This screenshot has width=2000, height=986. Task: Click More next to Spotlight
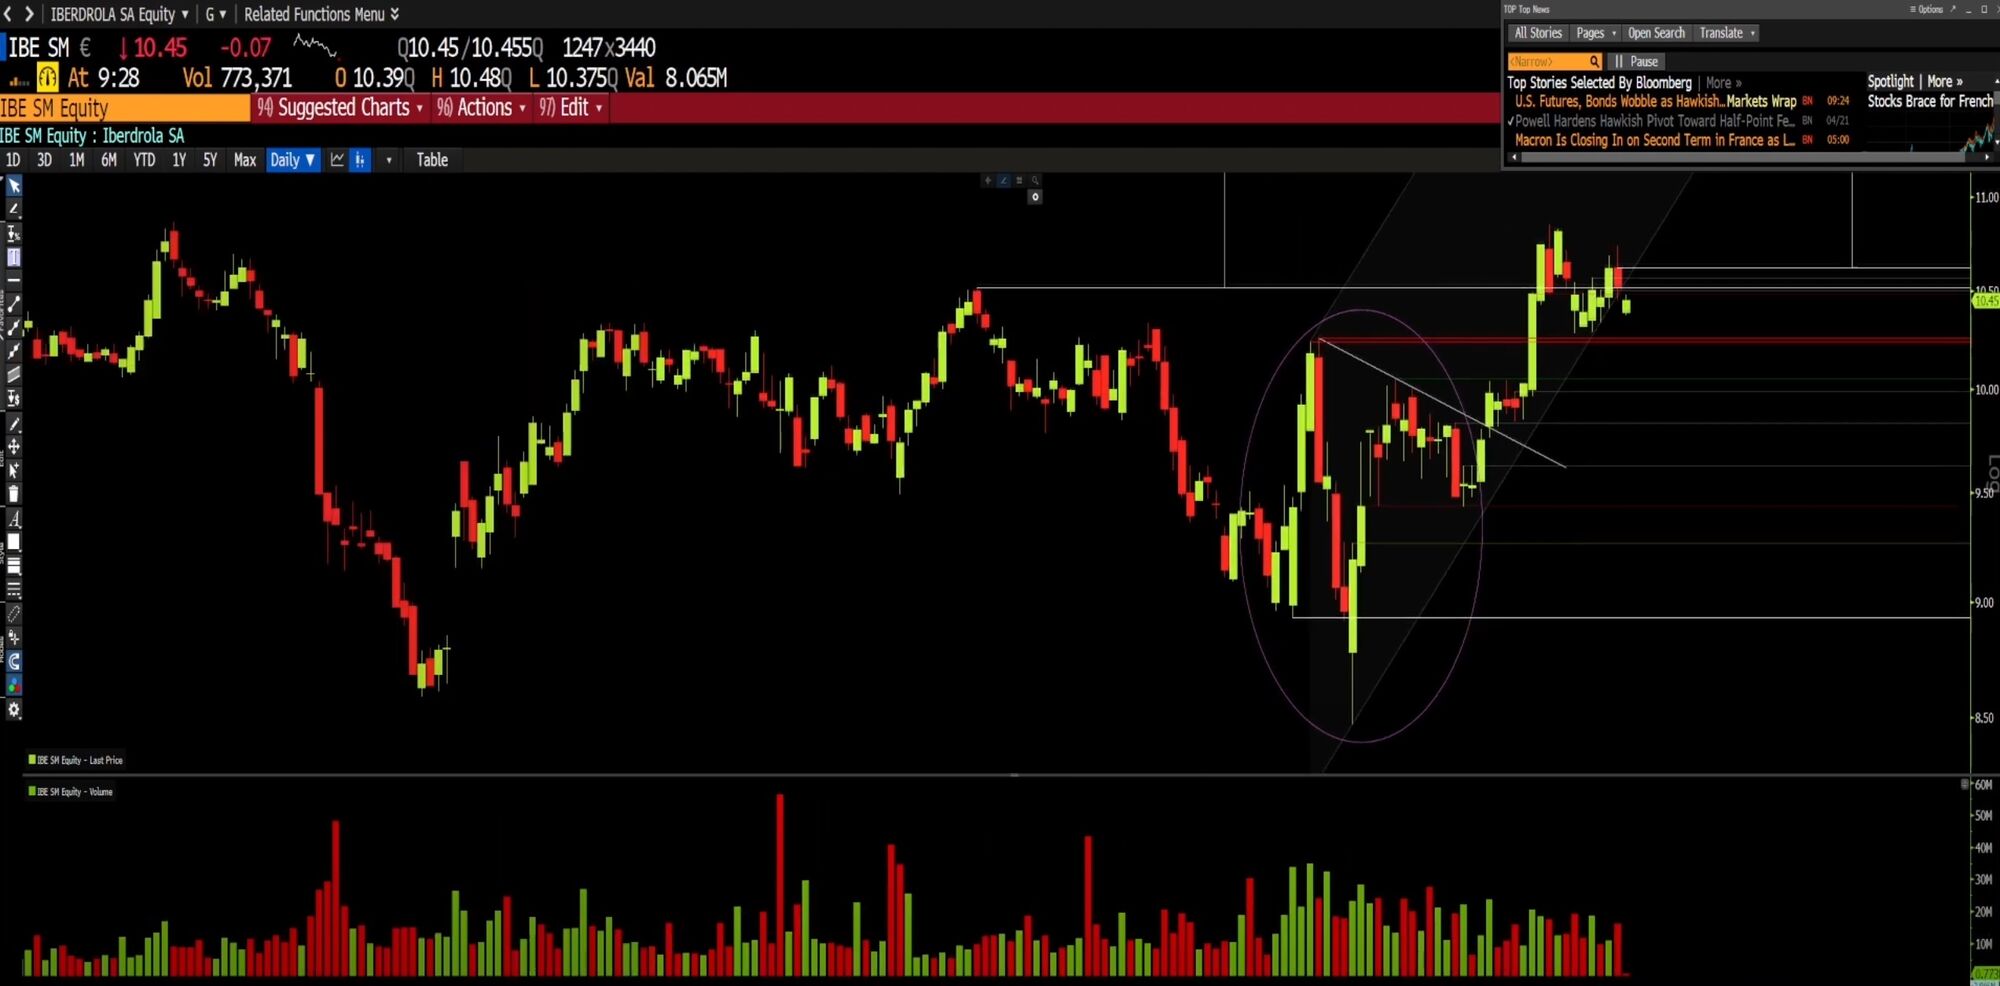click(1945, 82)
